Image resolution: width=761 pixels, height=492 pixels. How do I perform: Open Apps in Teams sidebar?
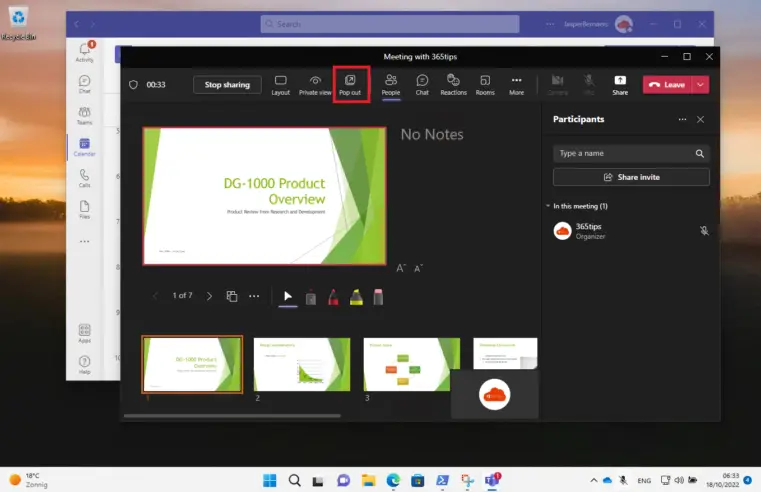click(84, 333)
